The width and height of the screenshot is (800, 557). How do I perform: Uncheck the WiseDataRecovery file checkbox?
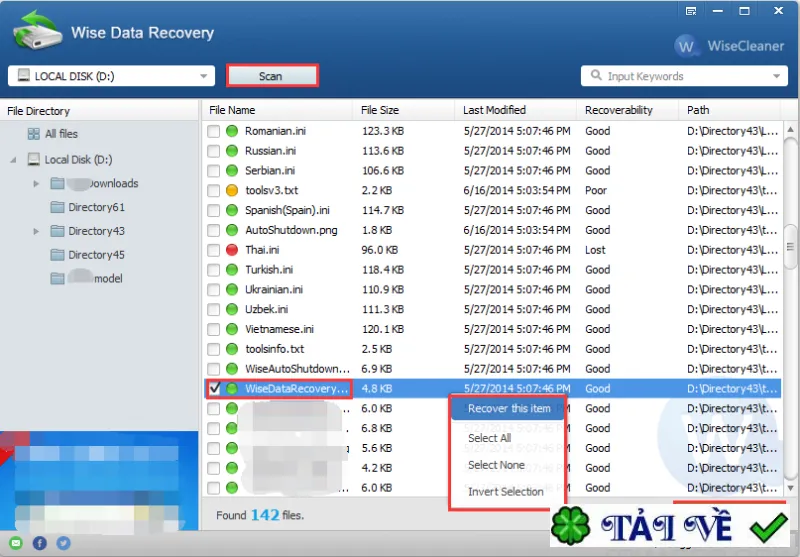[x=214, y=388]
